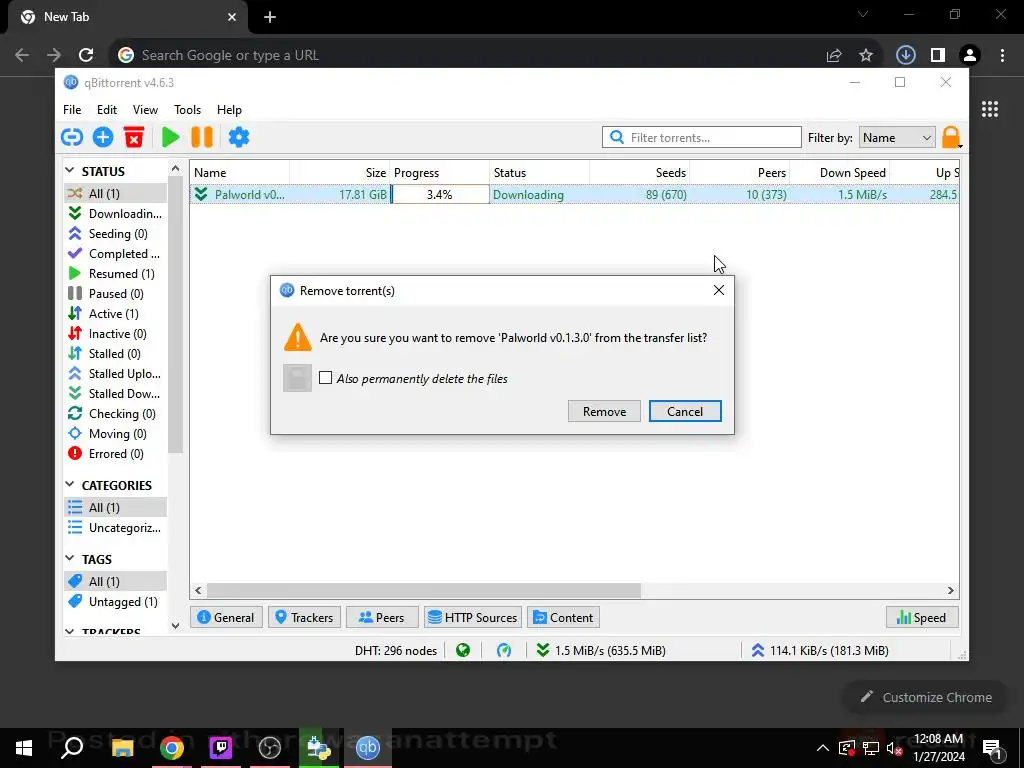
Task: Click the Filter torrents search field
Action: pyautogui.click(x=701, y=137)
